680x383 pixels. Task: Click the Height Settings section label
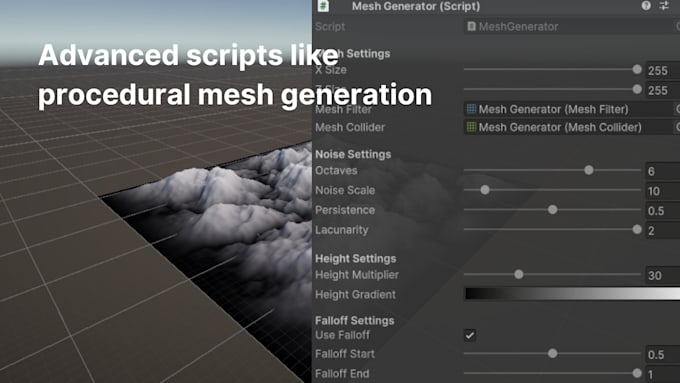(x=356, y=259)
